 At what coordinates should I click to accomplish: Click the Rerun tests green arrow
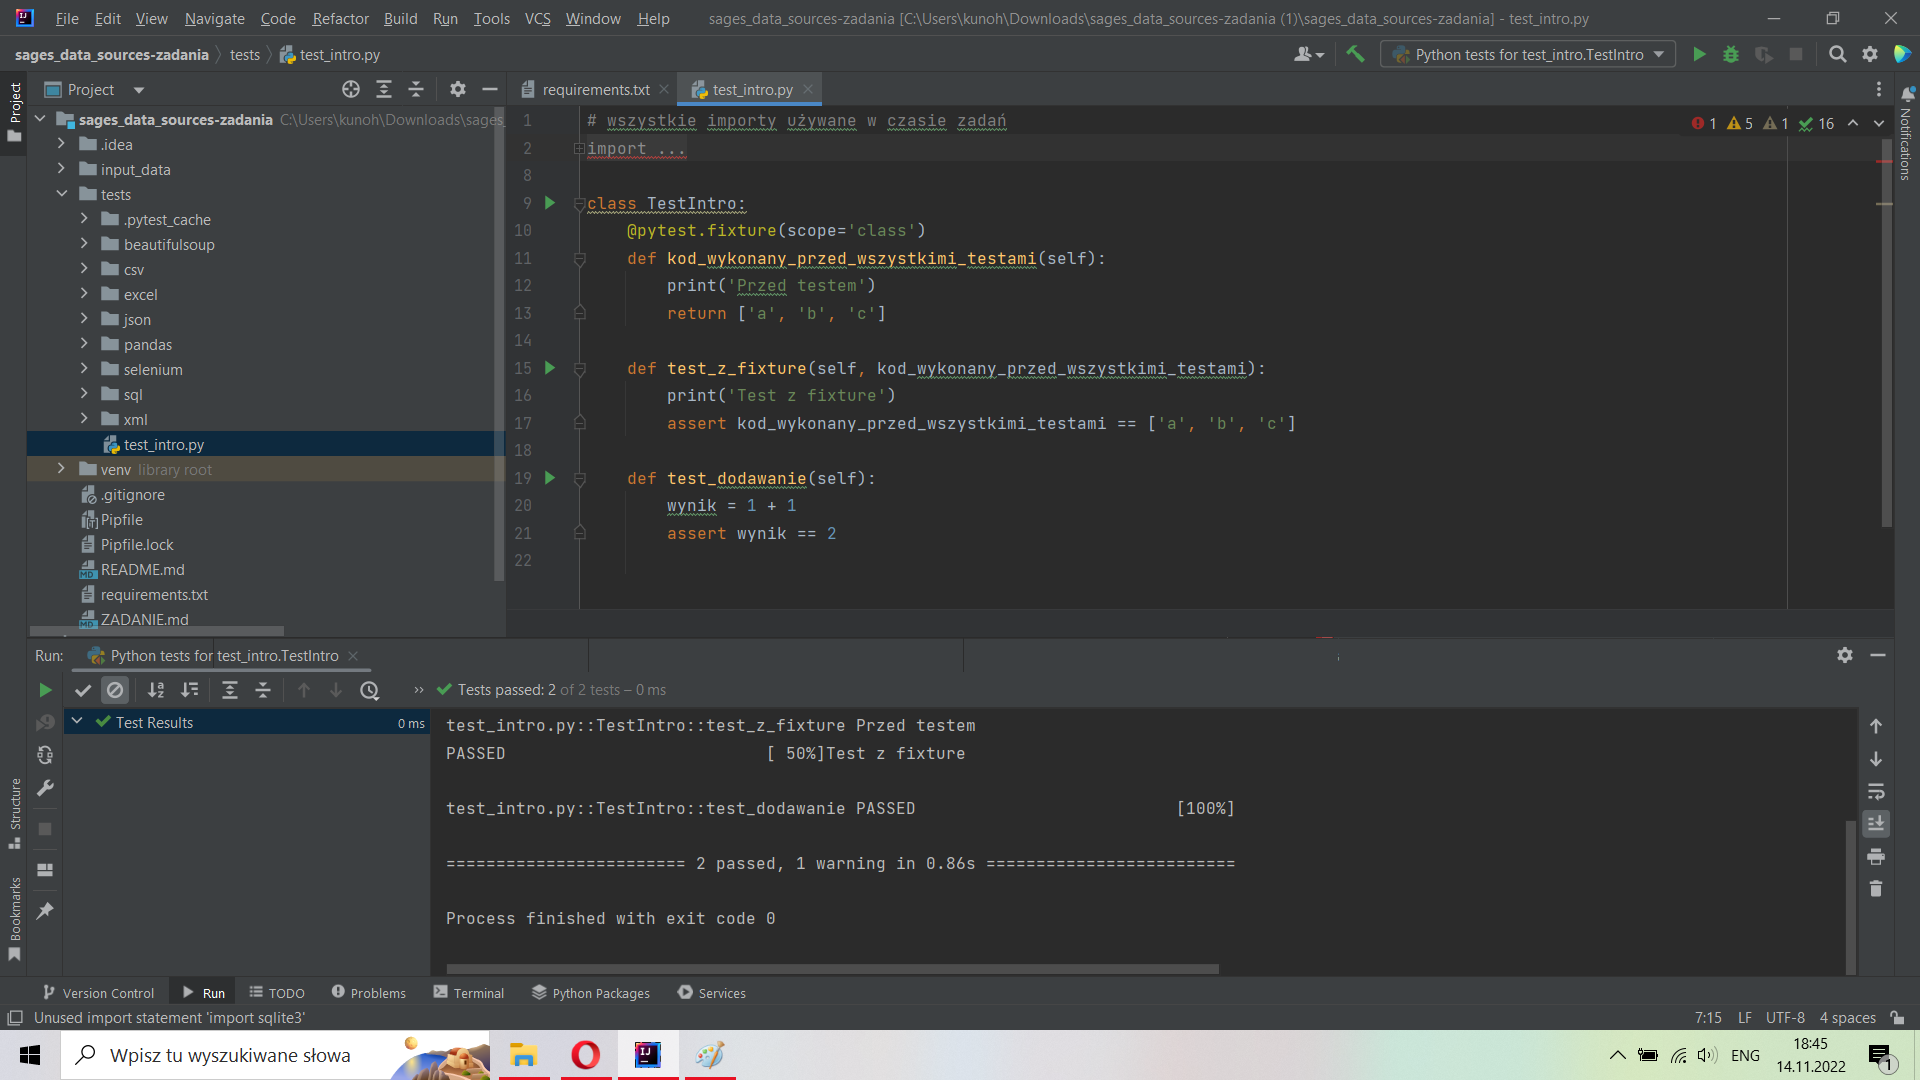point(45,690)
